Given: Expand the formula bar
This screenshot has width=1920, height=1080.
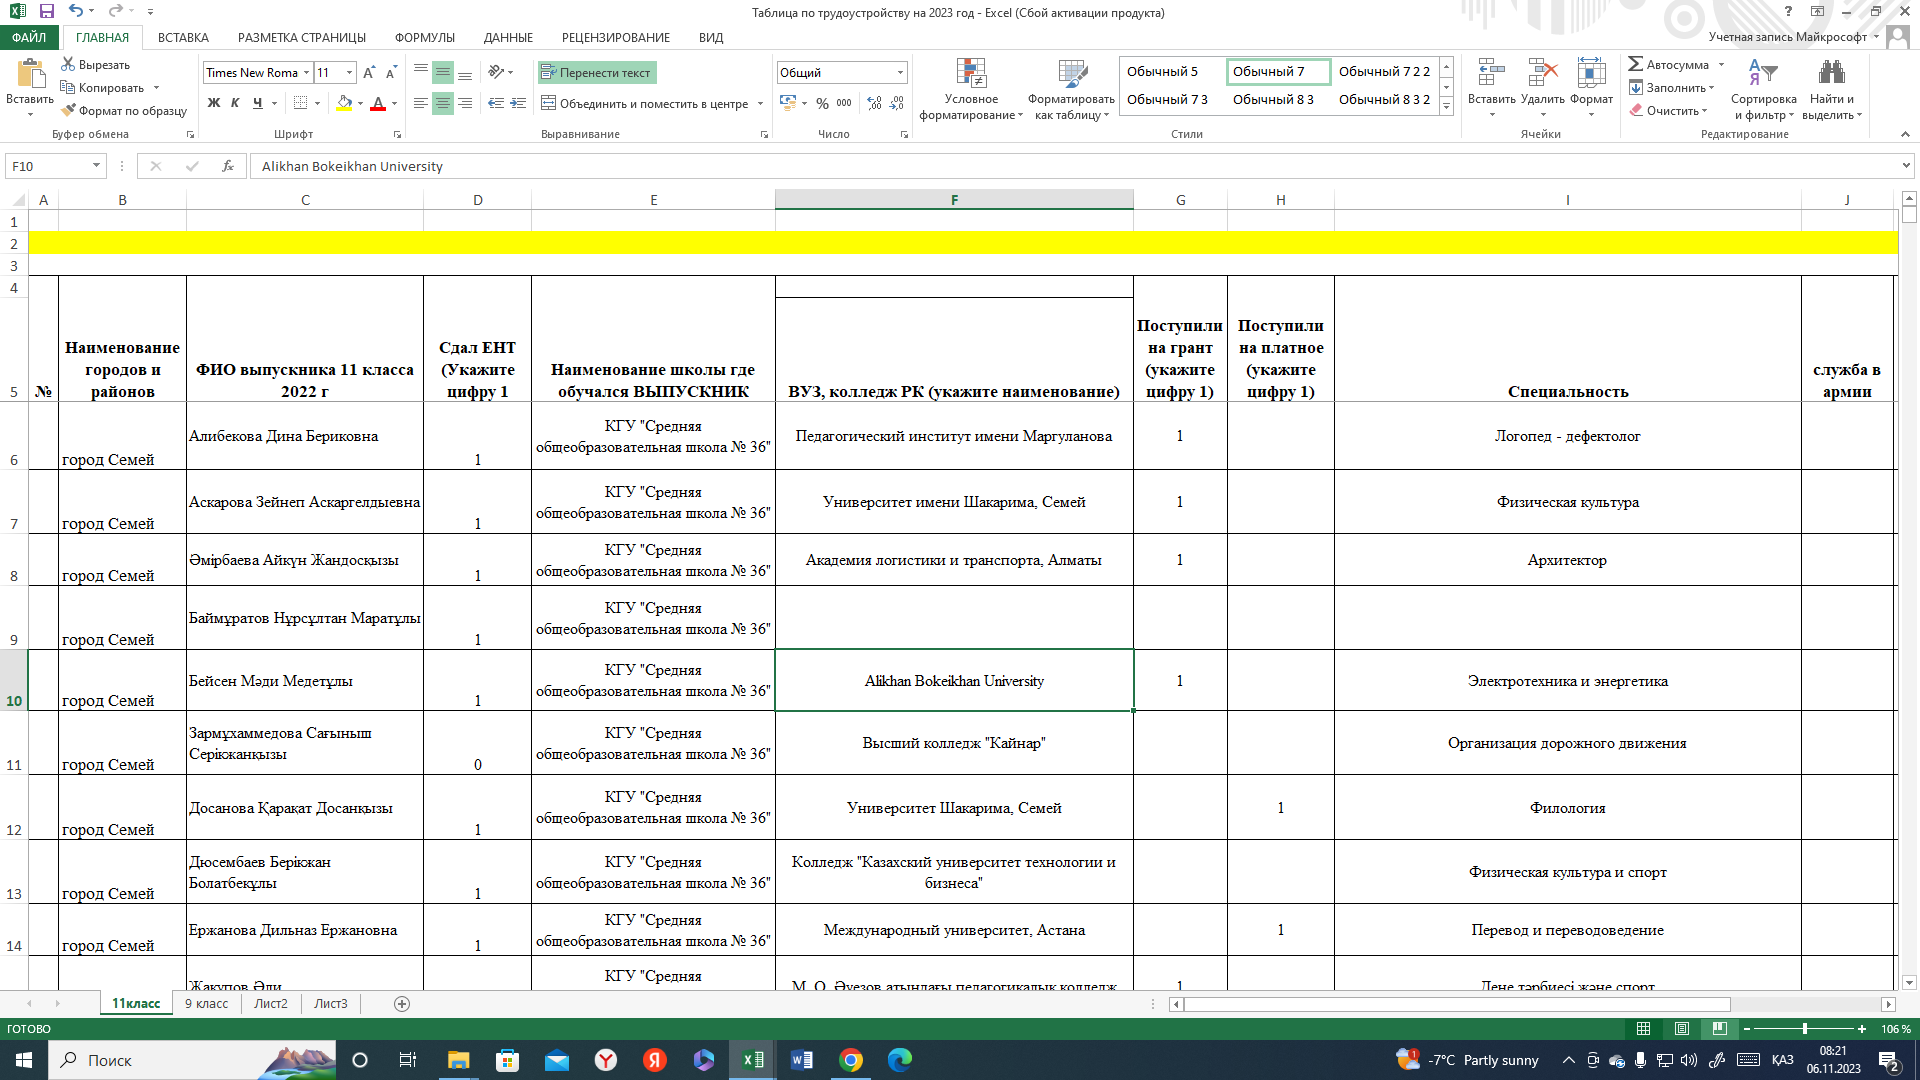Looking at the screenshot, I should pyautogui.click(x=1906, y=166).
